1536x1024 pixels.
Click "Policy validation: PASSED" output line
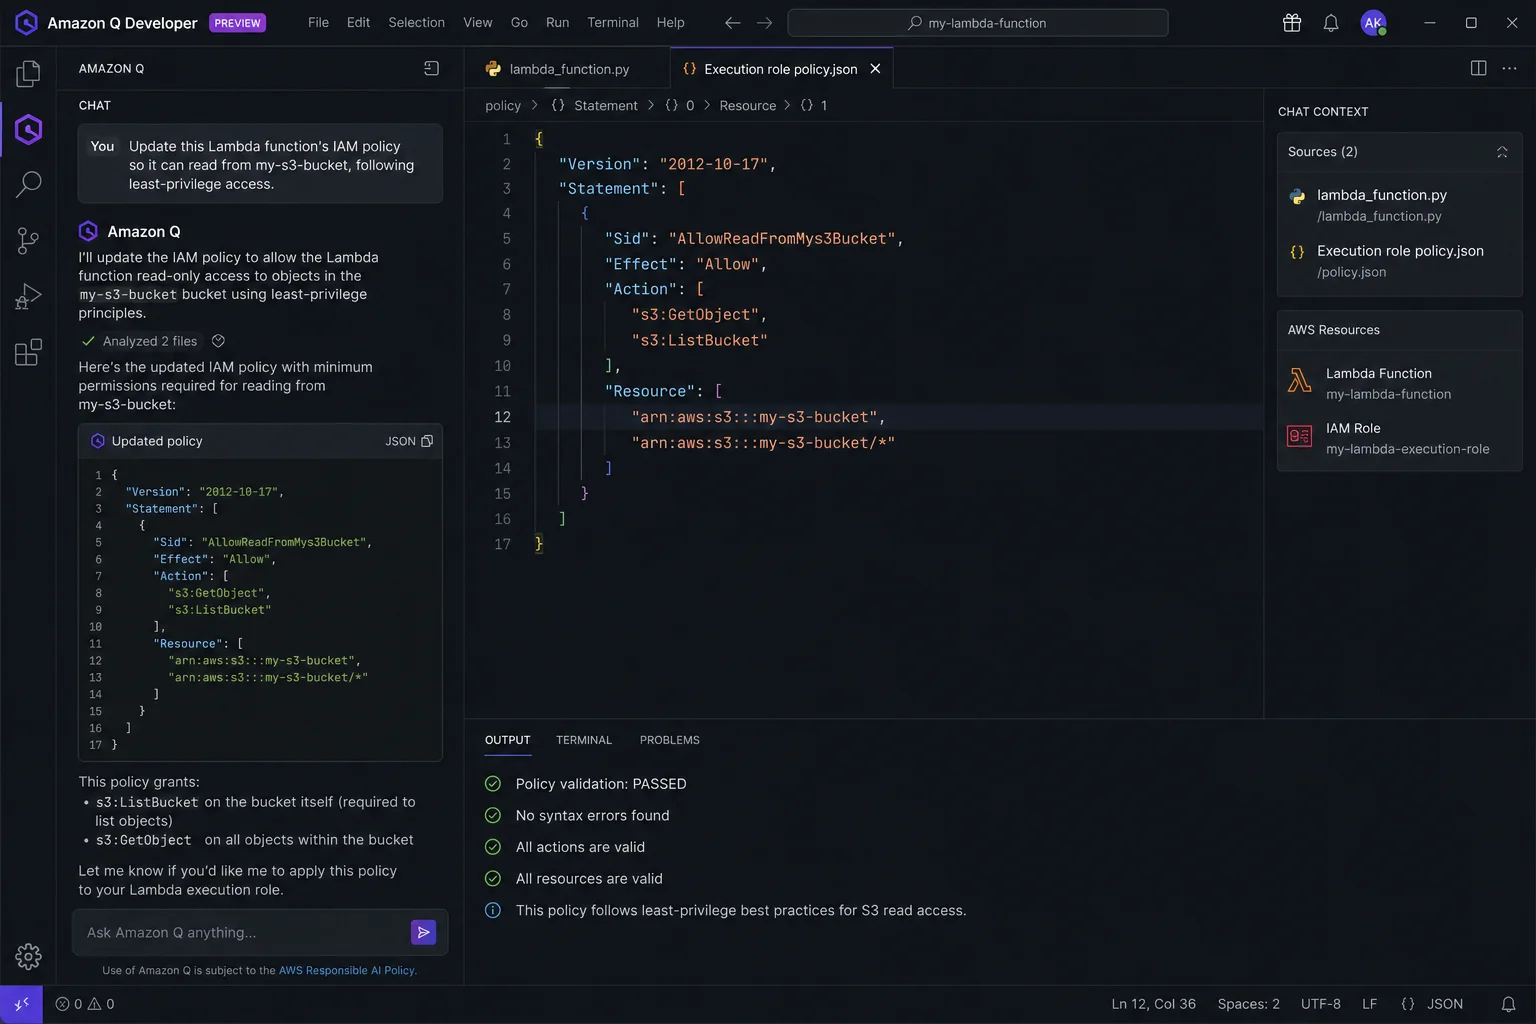coord(601,784)
